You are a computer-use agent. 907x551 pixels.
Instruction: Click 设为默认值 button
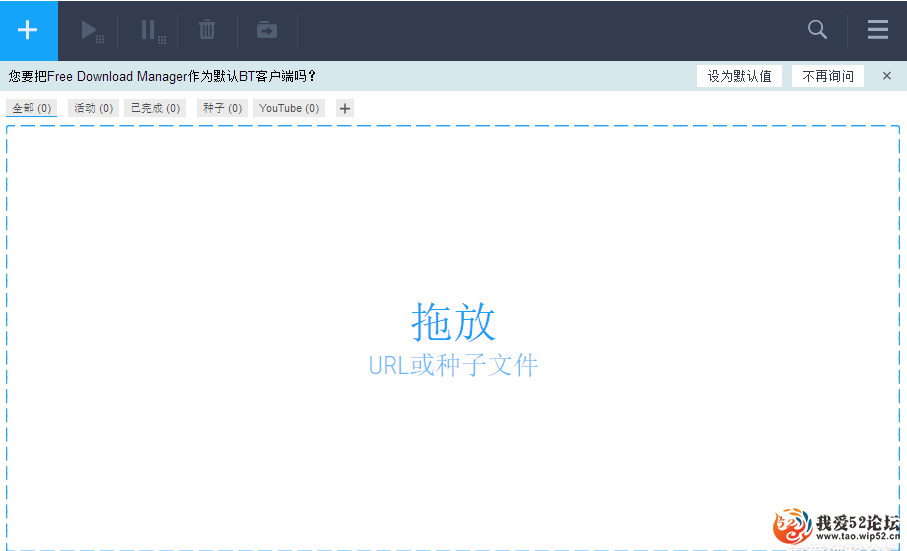tap(739, 76)
